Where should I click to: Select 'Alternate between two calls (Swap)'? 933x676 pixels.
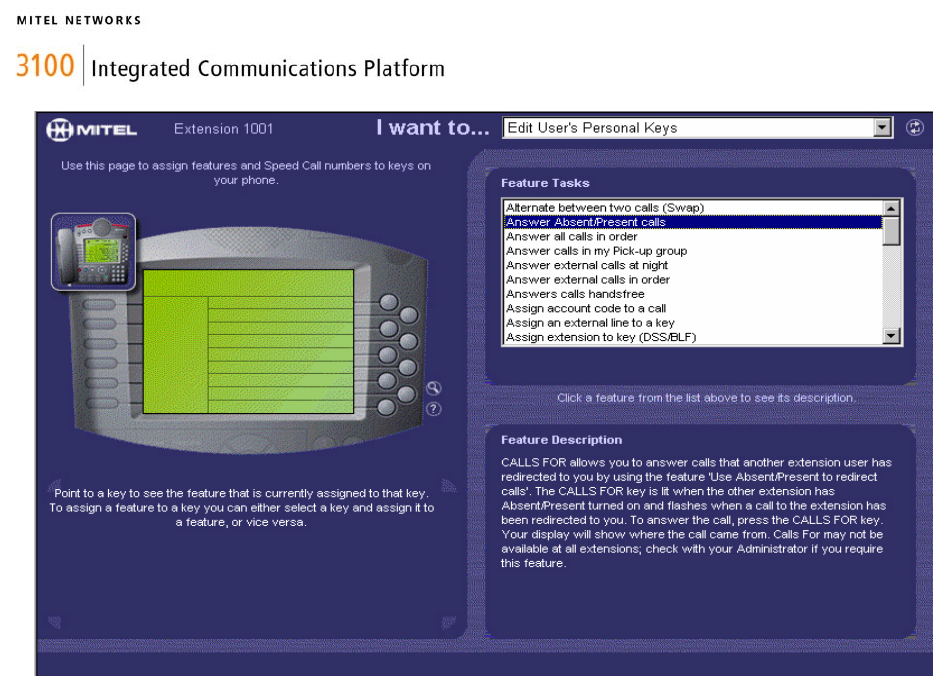click(693, 208)
